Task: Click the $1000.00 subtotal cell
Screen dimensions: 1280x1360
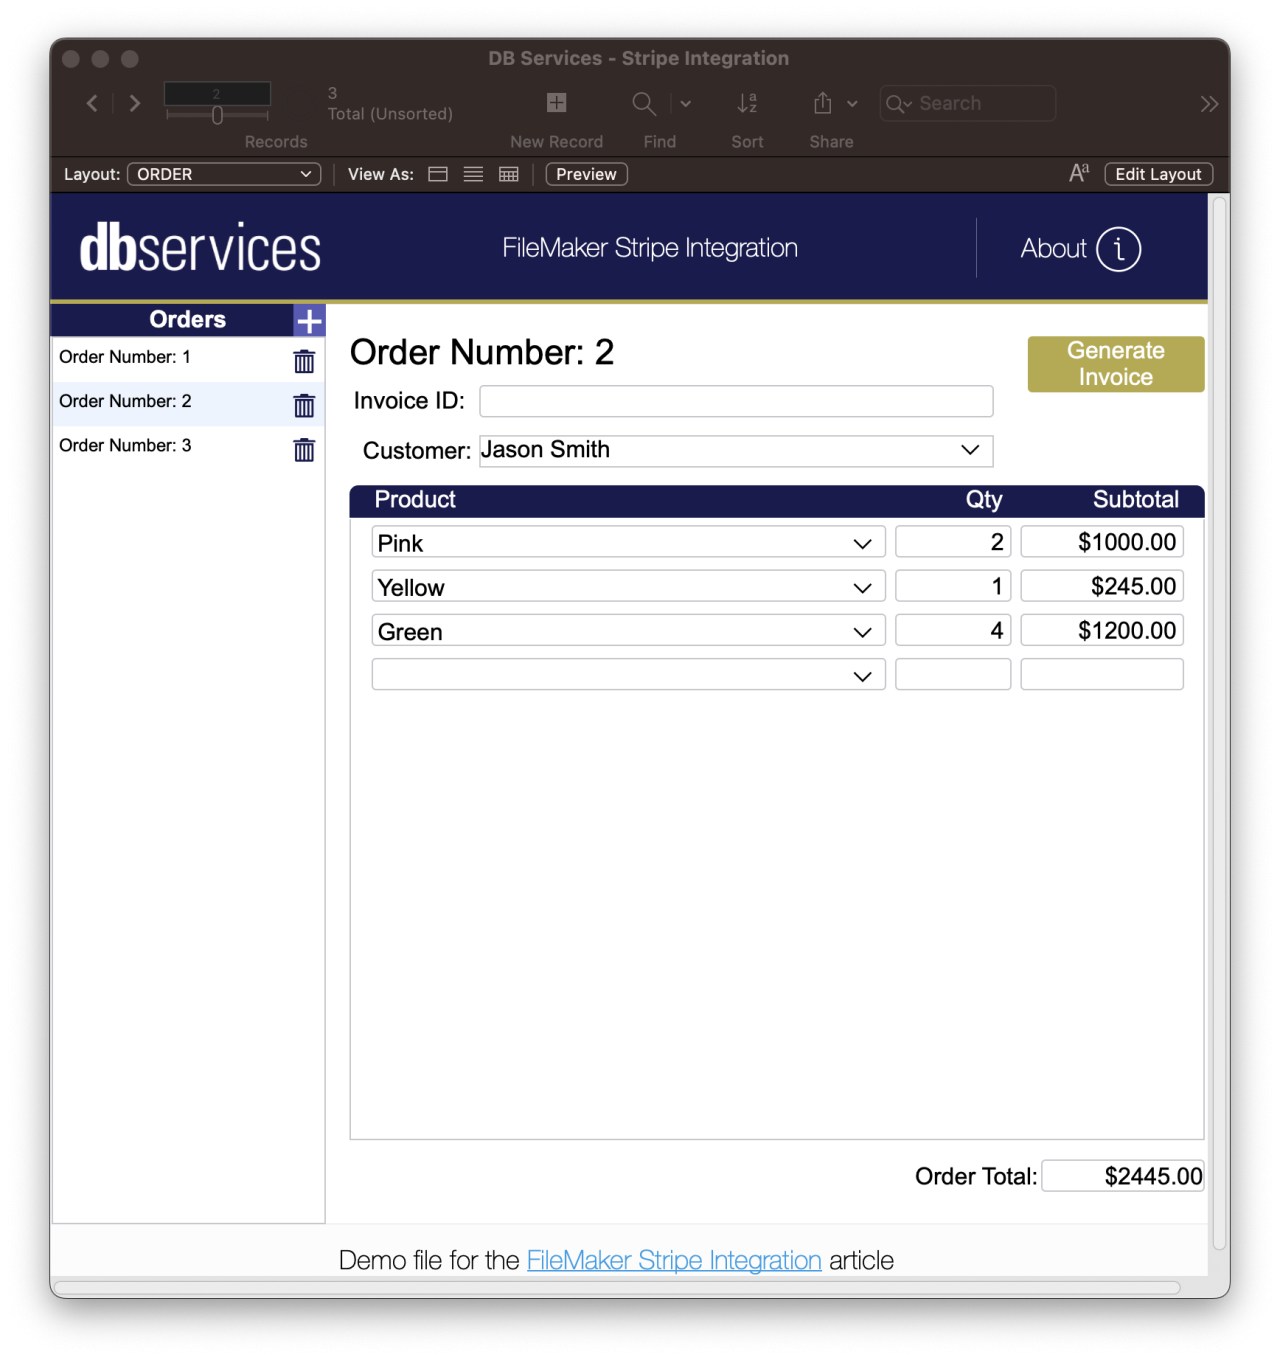Action: click(x=1102, y=542)
